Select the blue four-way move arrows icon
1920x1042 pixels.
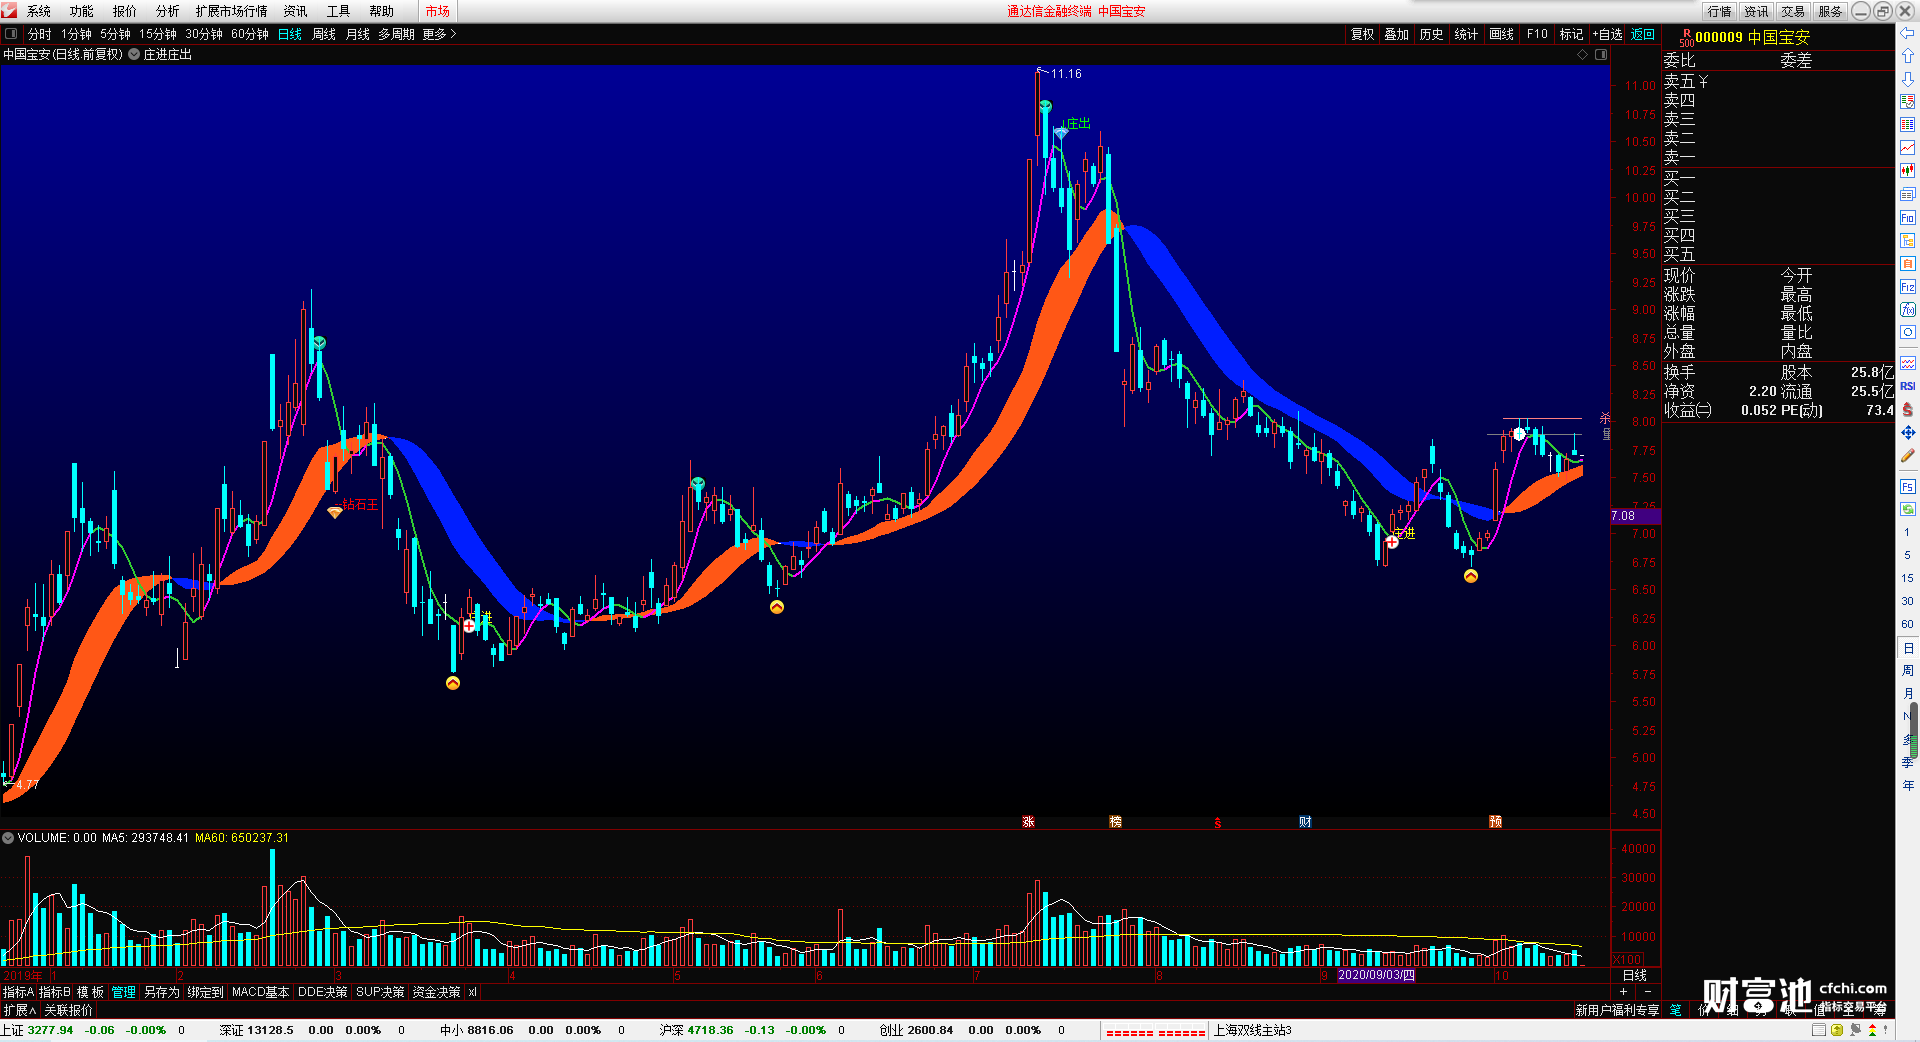pos(1907,432)
